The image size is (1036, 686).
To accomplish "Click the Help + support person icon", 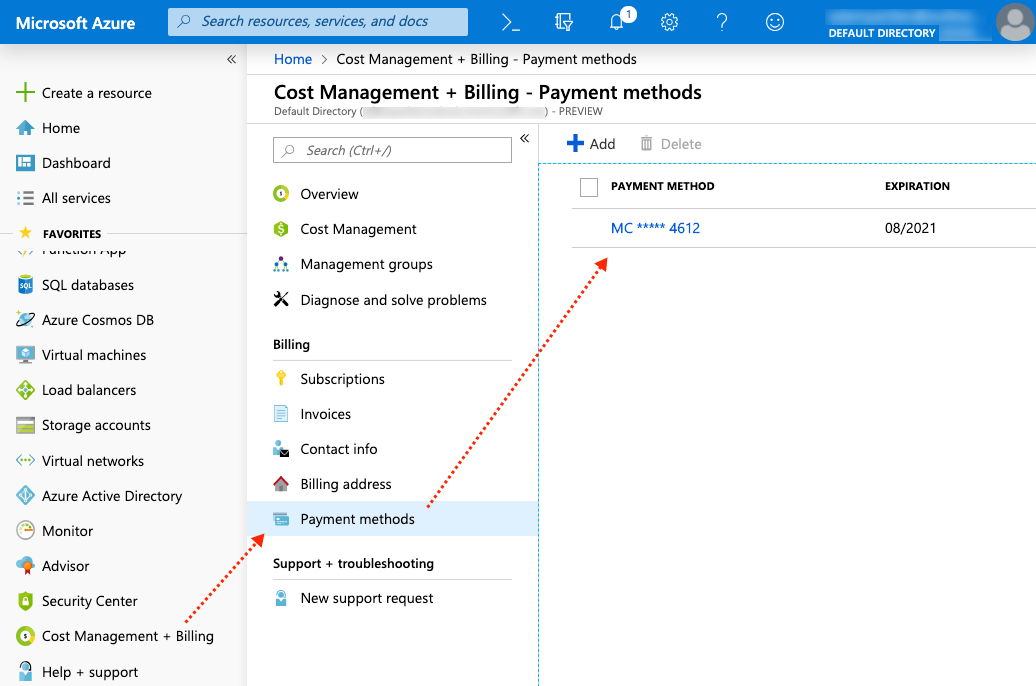I will pyautogui.click(x=25, y=671).
